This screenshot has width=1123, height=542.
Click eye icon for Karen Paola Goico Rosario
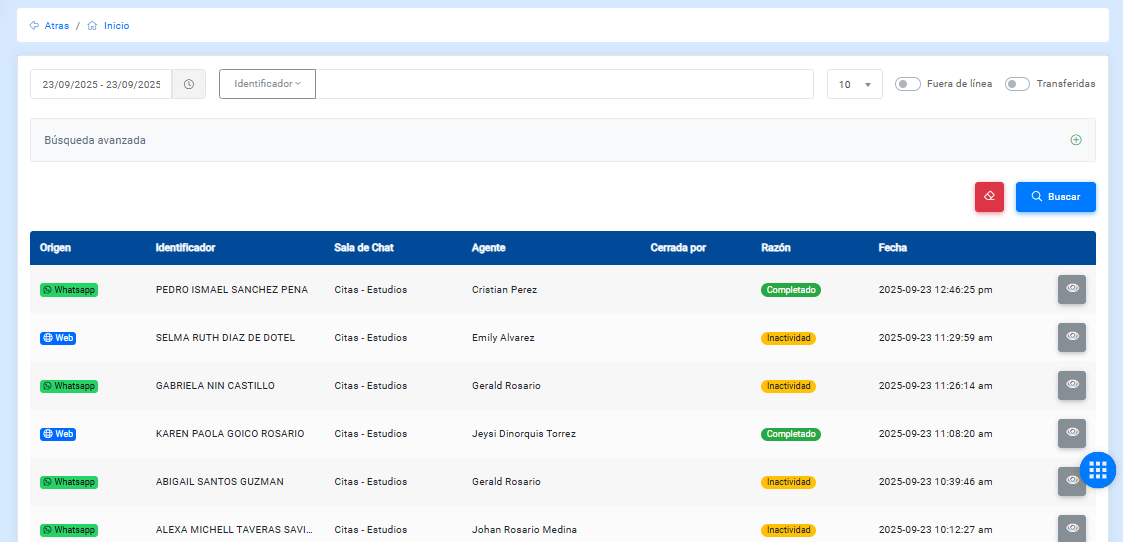click(x=1071, y=433)
